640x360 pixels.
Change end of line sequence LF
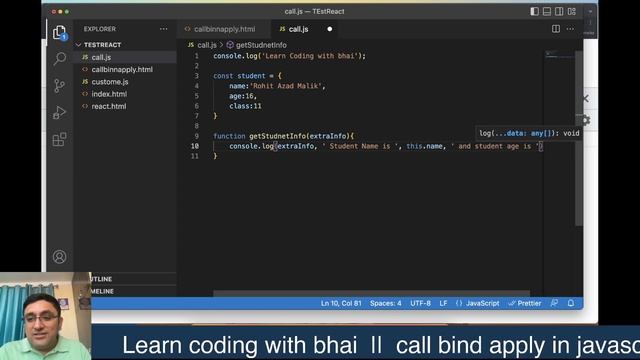443,303
